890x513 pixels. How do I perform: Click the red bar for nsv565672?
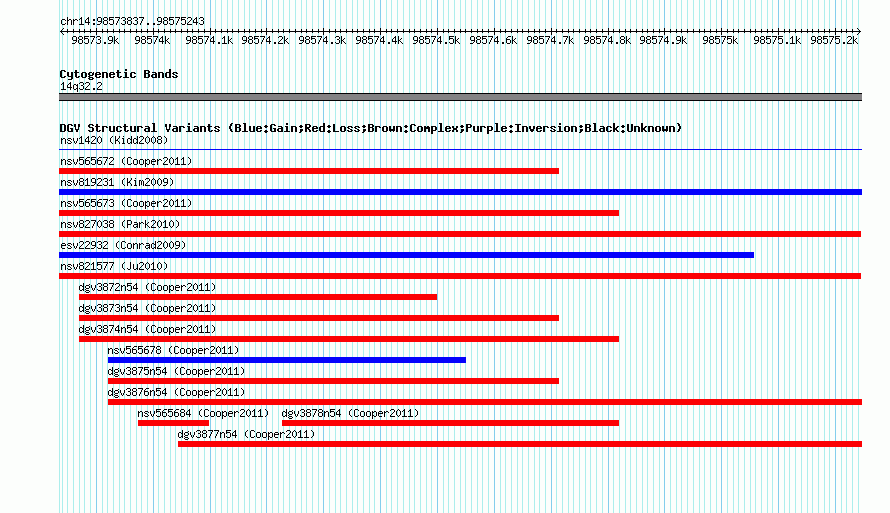click(309, 171)
